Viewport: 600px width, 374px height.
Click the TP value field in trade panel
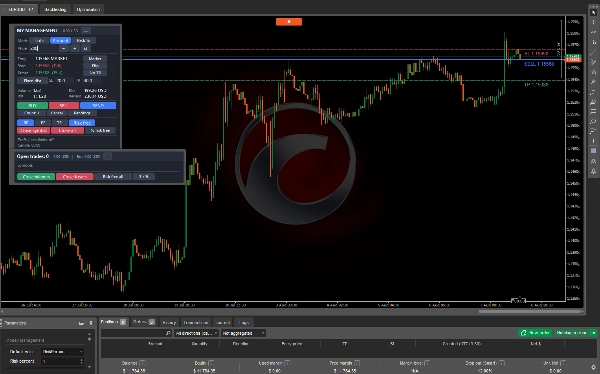[92, 81]
